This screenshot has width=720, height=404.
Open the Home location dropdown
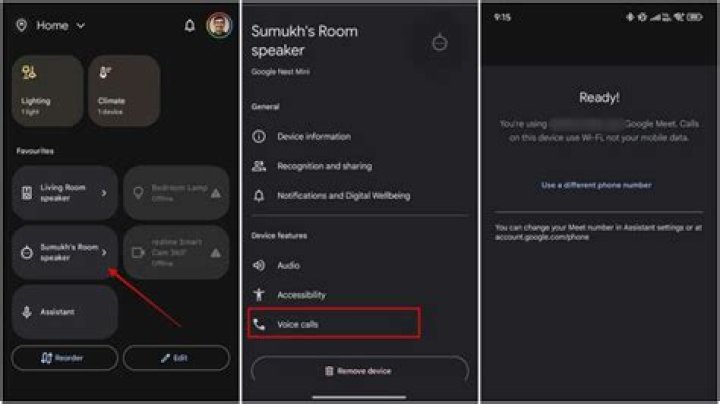click(61, 25)
